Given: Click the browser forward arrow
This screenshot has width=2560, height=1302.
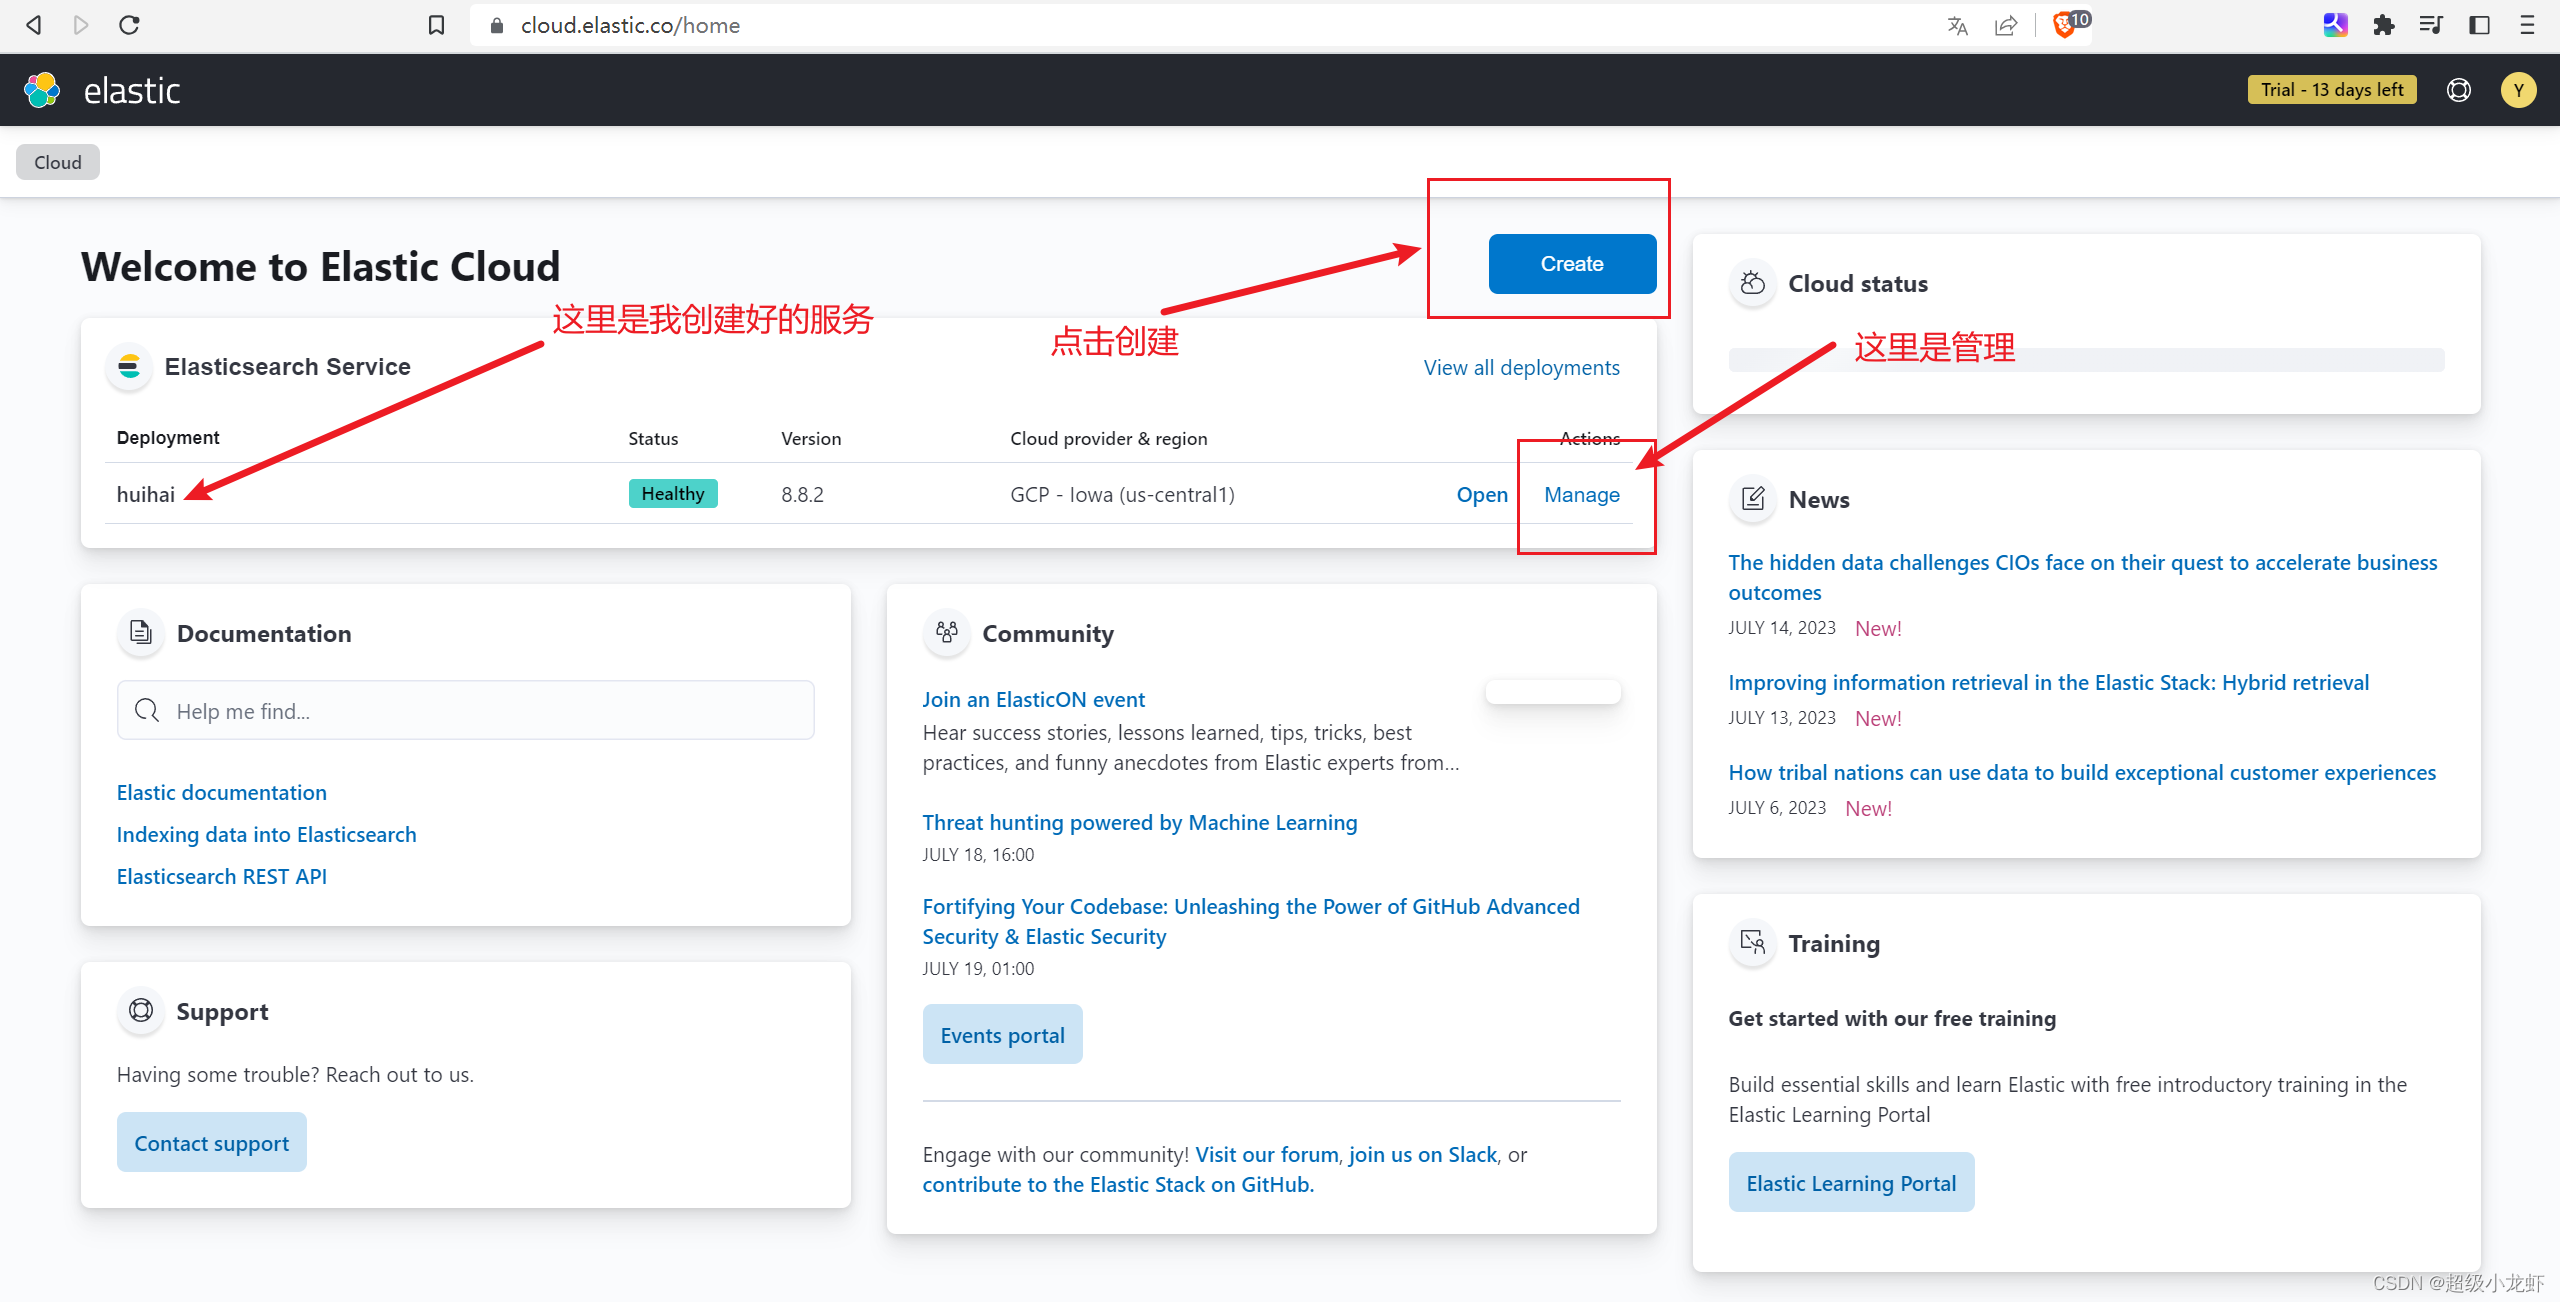Looking at the screenshot, I should [81, 25].
